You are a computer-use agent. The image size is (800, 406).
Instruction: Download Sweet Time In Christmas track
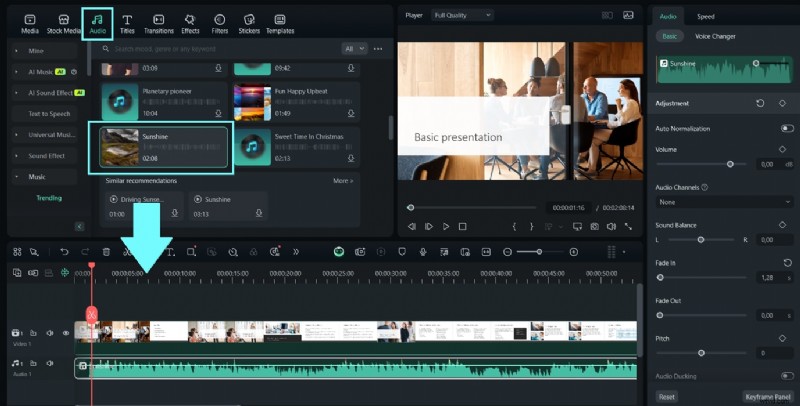(351, 159)
